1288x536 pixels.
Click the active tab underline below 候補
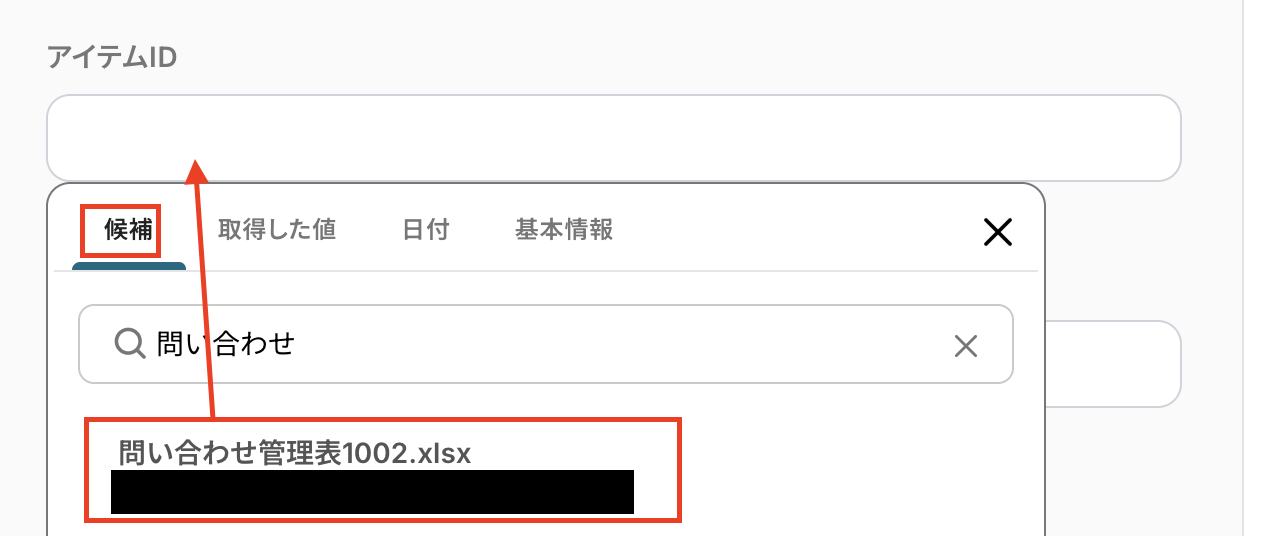click(x=129, y=266)
